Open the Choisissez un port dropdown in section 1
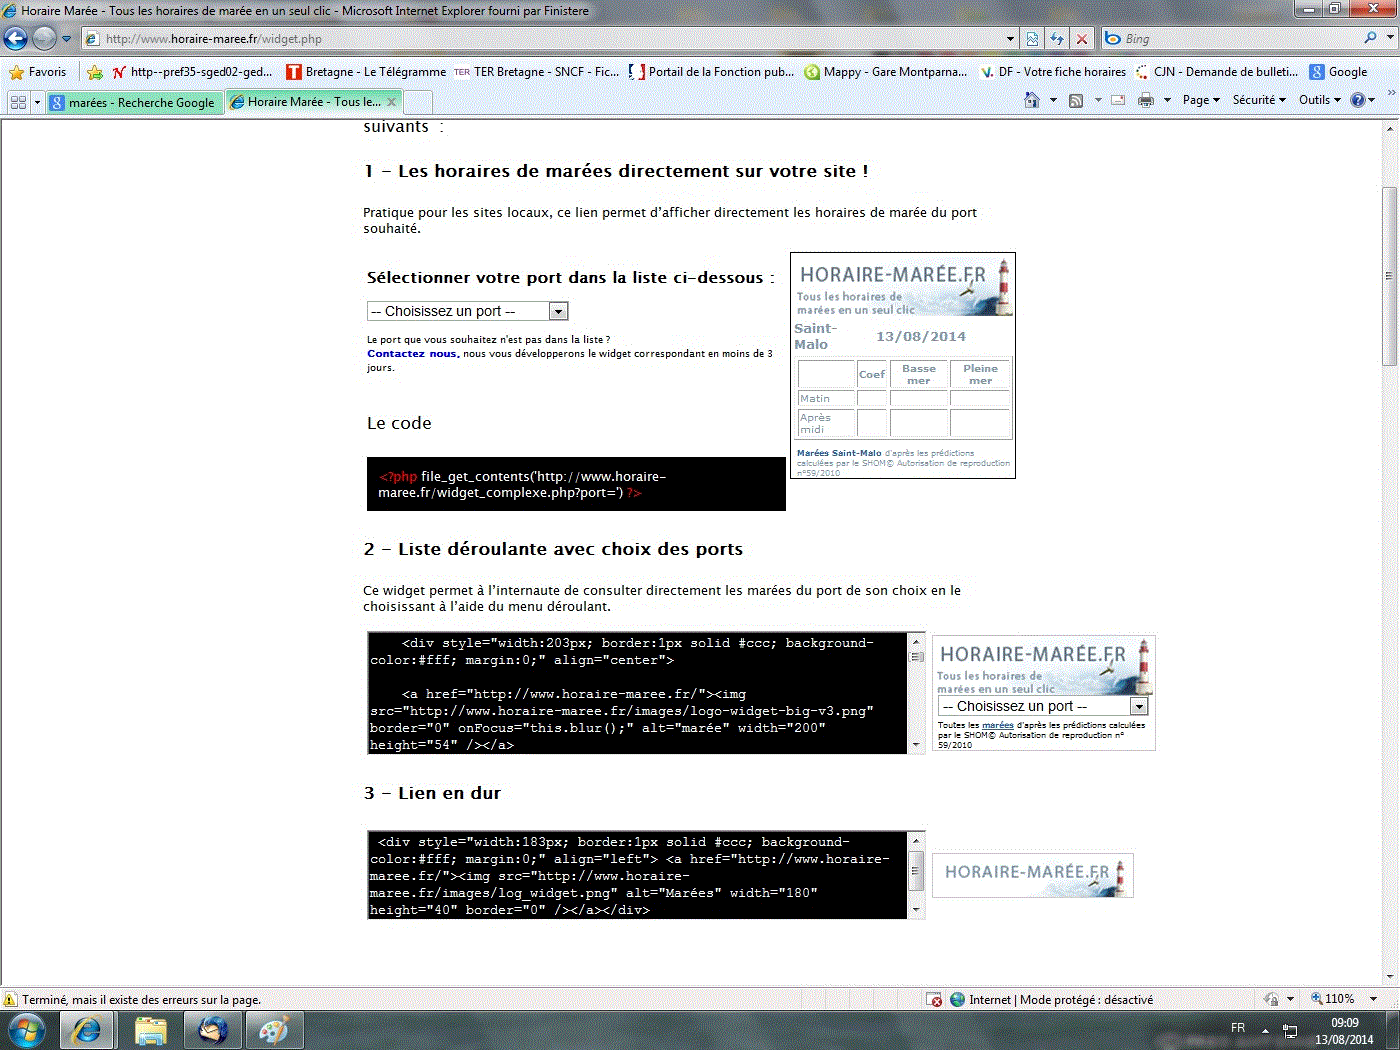This screenshot has width=1400, height=1050. 467,311
